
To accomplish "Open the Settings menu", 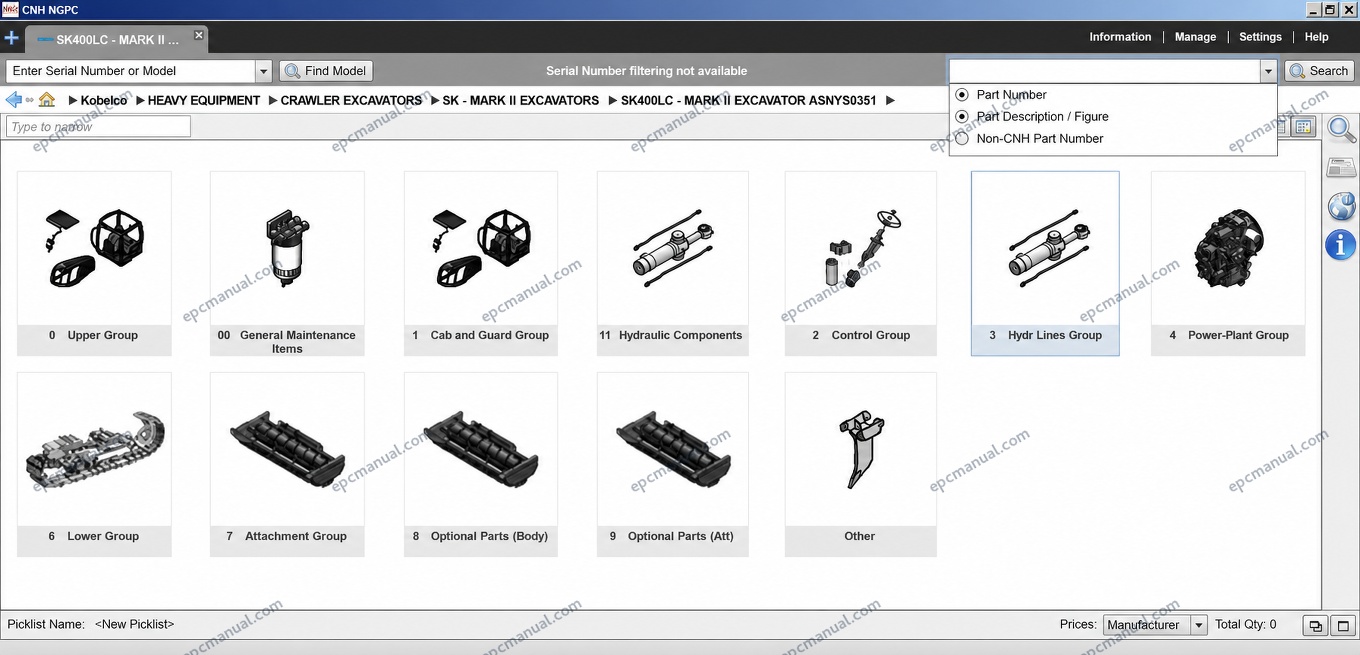I will pos(1260,37).
